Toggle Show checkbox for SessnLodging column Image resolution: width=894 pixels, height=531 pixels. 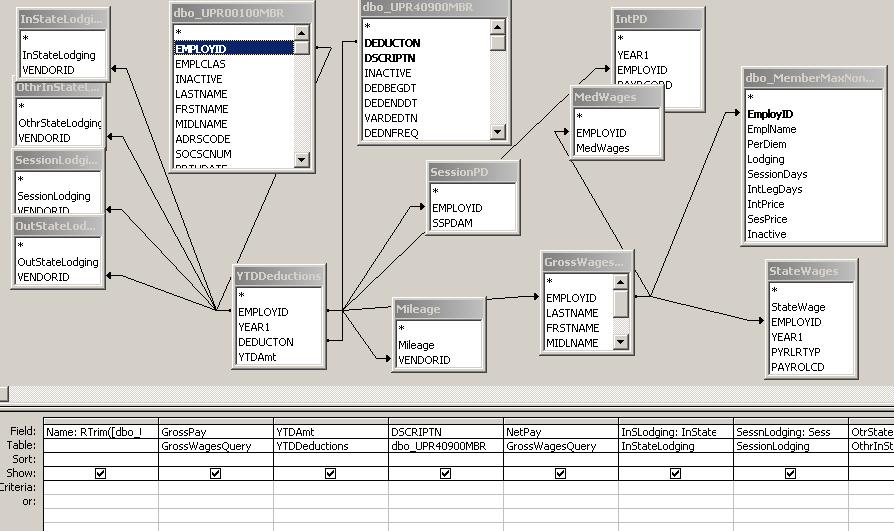point(791,473)
